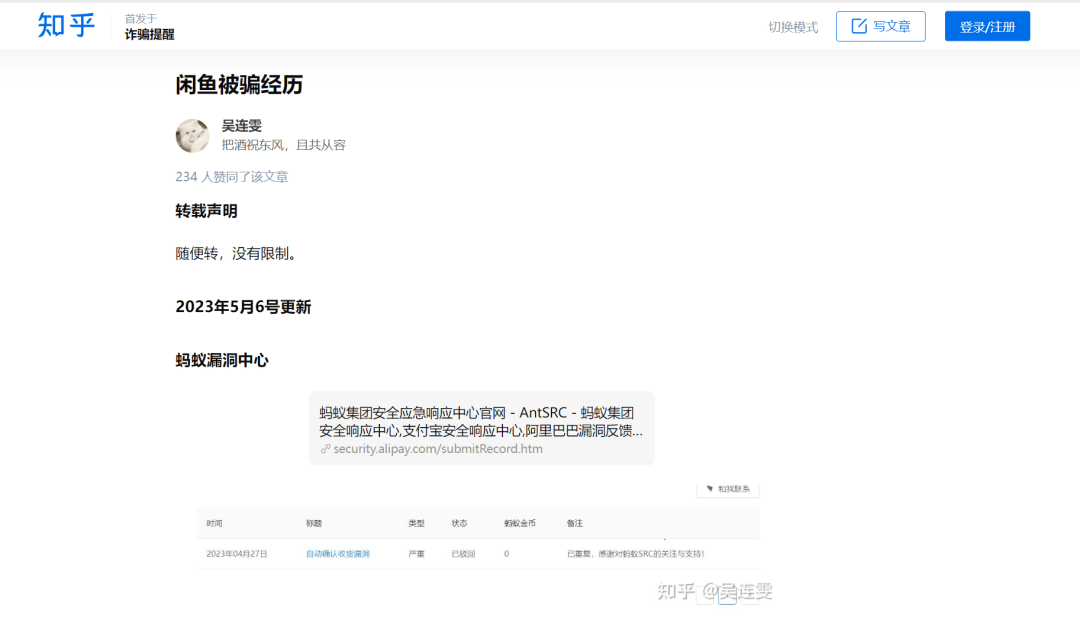1080x623 pixels.
Task: Select the heading 转载声明
Action: click(206, 211)
